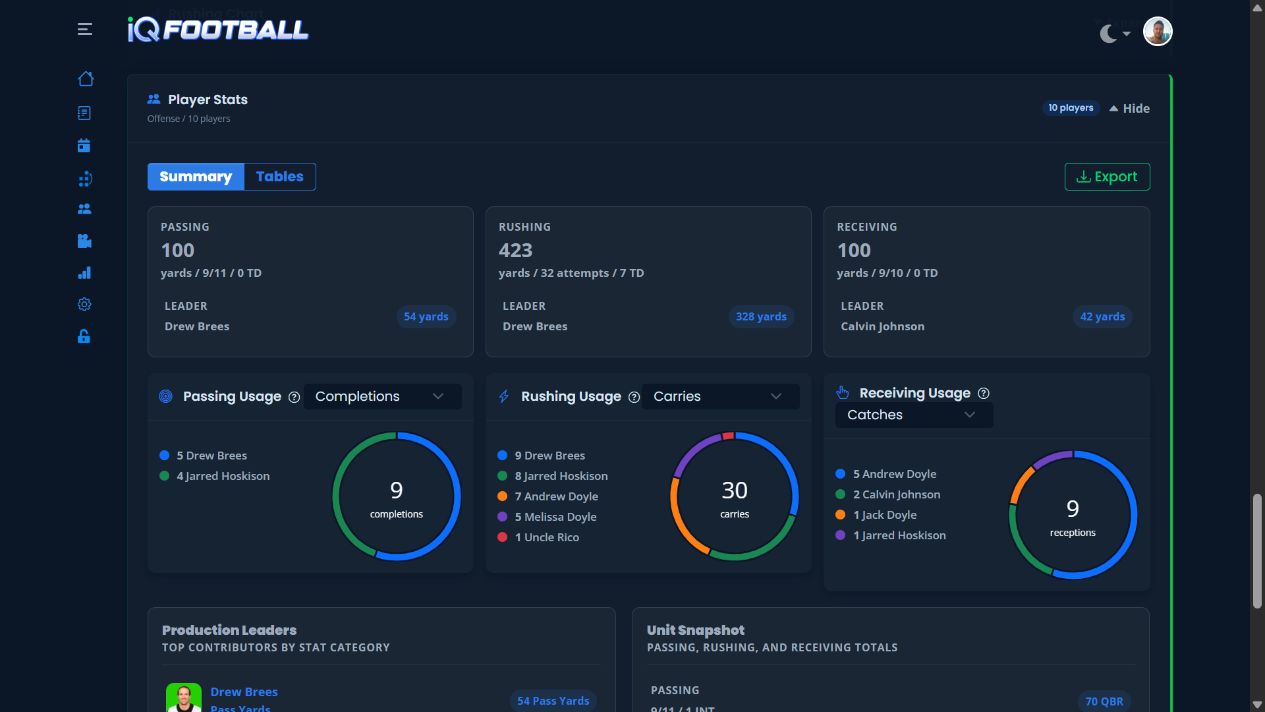Select 1 Jack Doyle legend entry

click(876, 515)
